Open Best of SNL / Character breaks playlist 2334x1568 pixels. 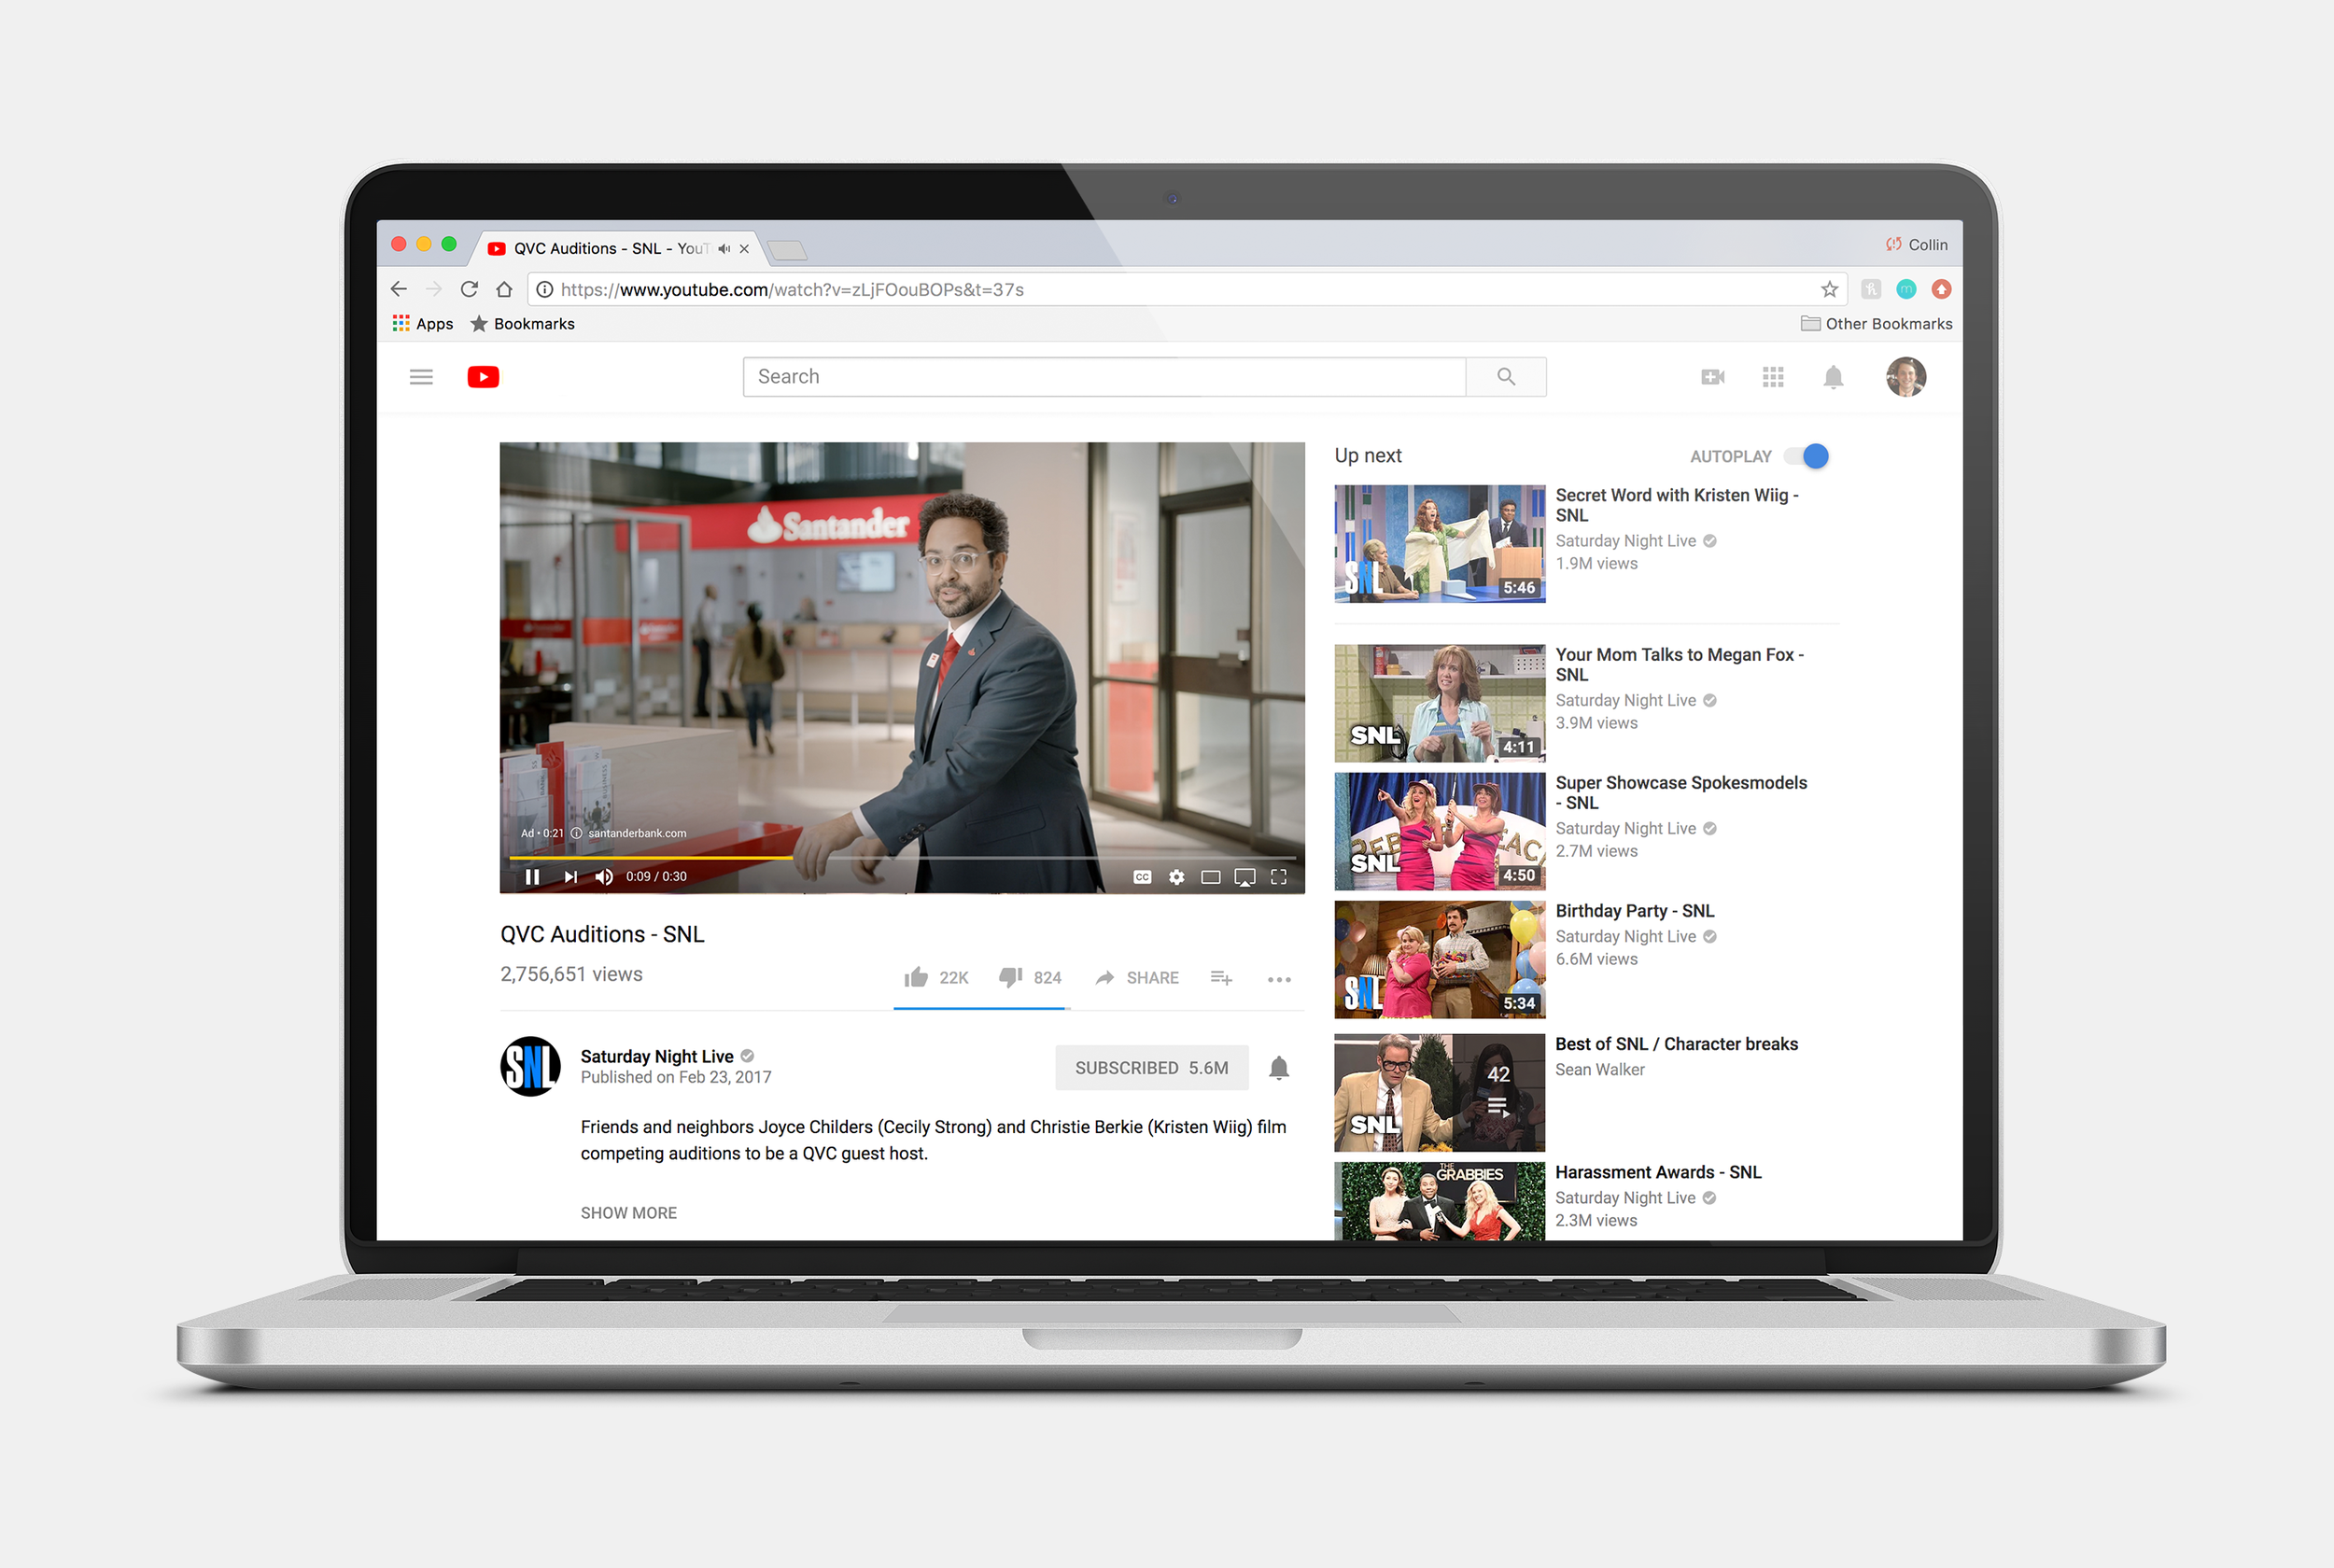(x=1676, y=1043)
